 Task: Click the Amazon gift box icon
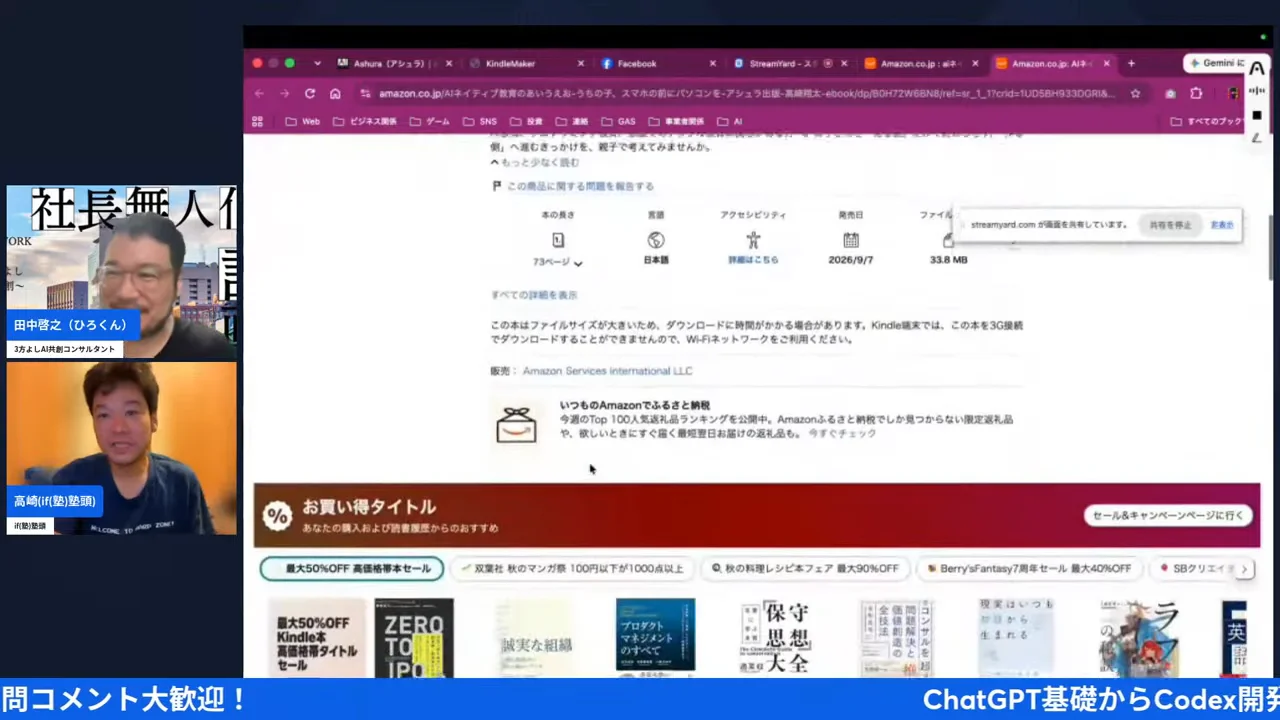coord(516,424)
